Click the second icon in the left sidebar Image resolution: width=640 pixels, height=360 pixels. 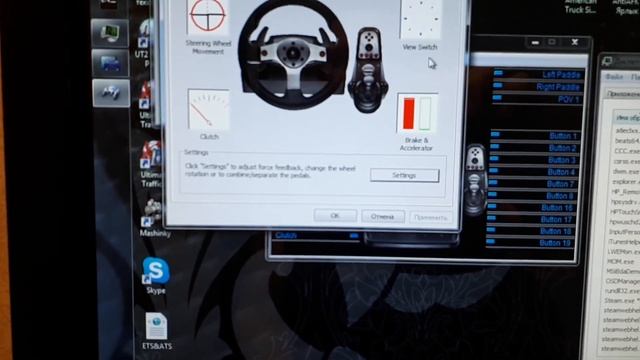[110, 63]
